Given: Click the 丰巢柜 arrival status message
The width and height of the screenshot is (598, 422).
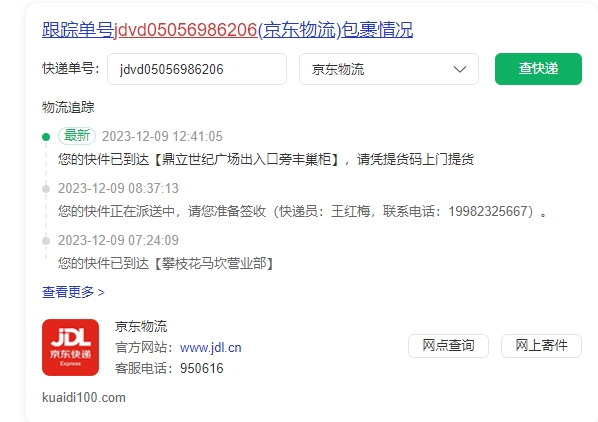Looking at the screenshot, I should (266, 159).
